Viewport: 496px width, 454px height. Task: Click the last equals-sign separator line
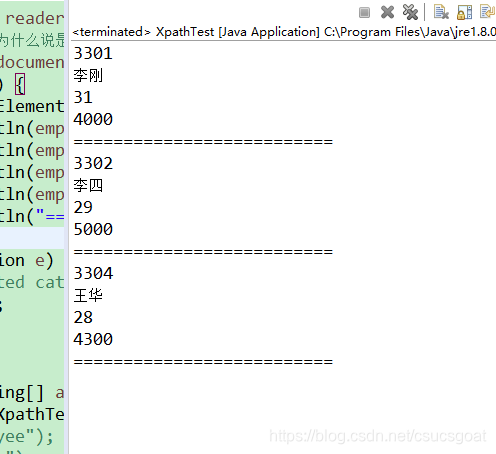tap(203, 362)
